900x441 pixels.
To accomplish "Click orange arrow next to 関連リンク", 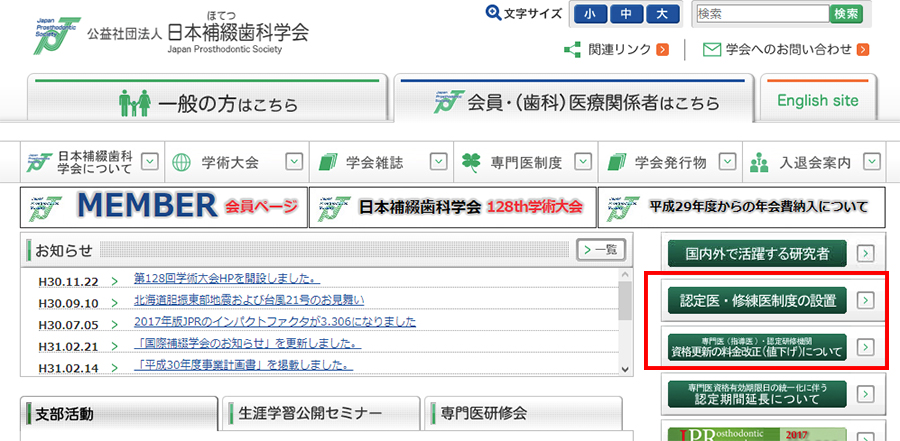I will (662, 49).
